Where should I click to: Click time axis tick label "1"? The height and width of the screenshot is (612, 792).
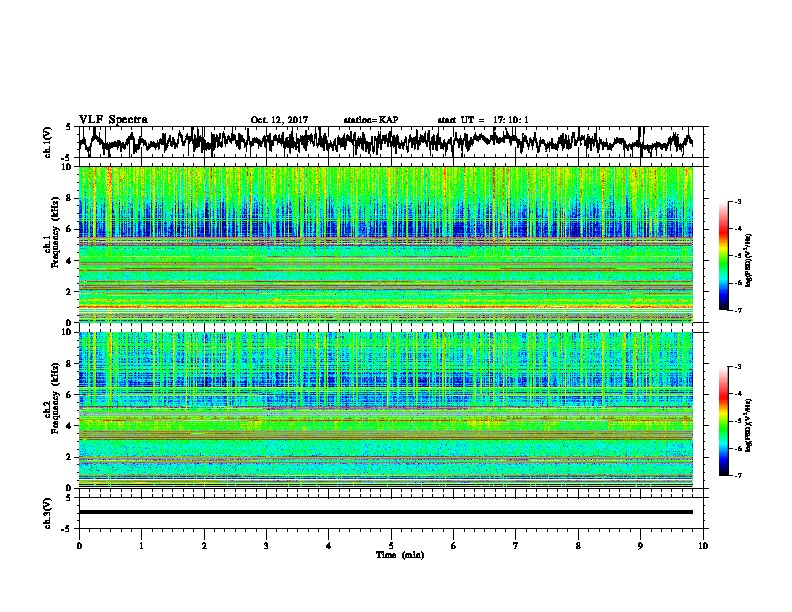click(141, 546)
